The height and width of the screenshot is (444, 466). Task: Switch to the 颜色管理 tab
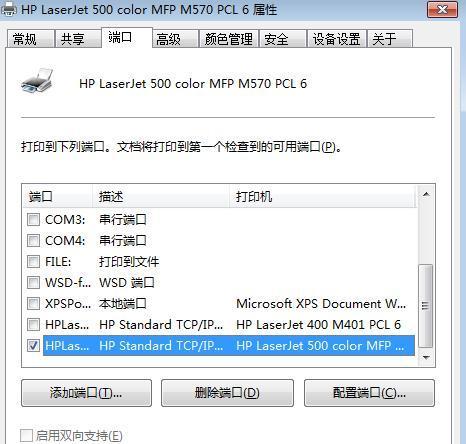click(x=229, y=39)
